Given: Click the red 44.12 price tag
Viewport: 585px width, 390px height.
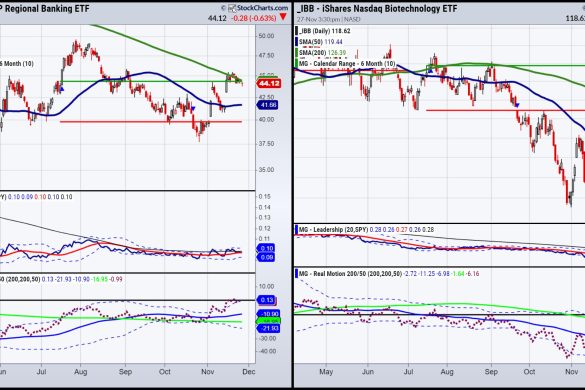Looking at the screenshot, I should 269,83.
